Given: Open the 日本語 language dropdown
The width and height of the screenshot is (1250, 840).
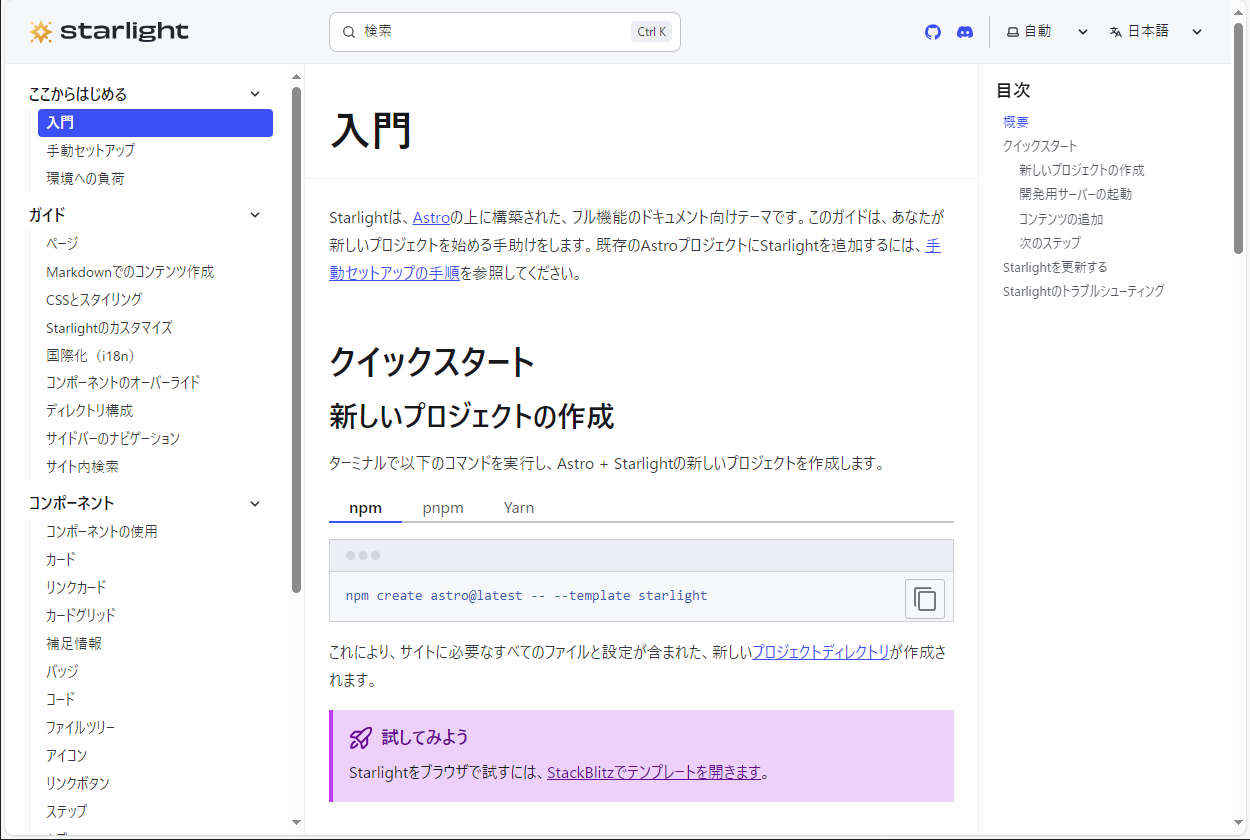Looking at the screenshot, I should 1156,32.
